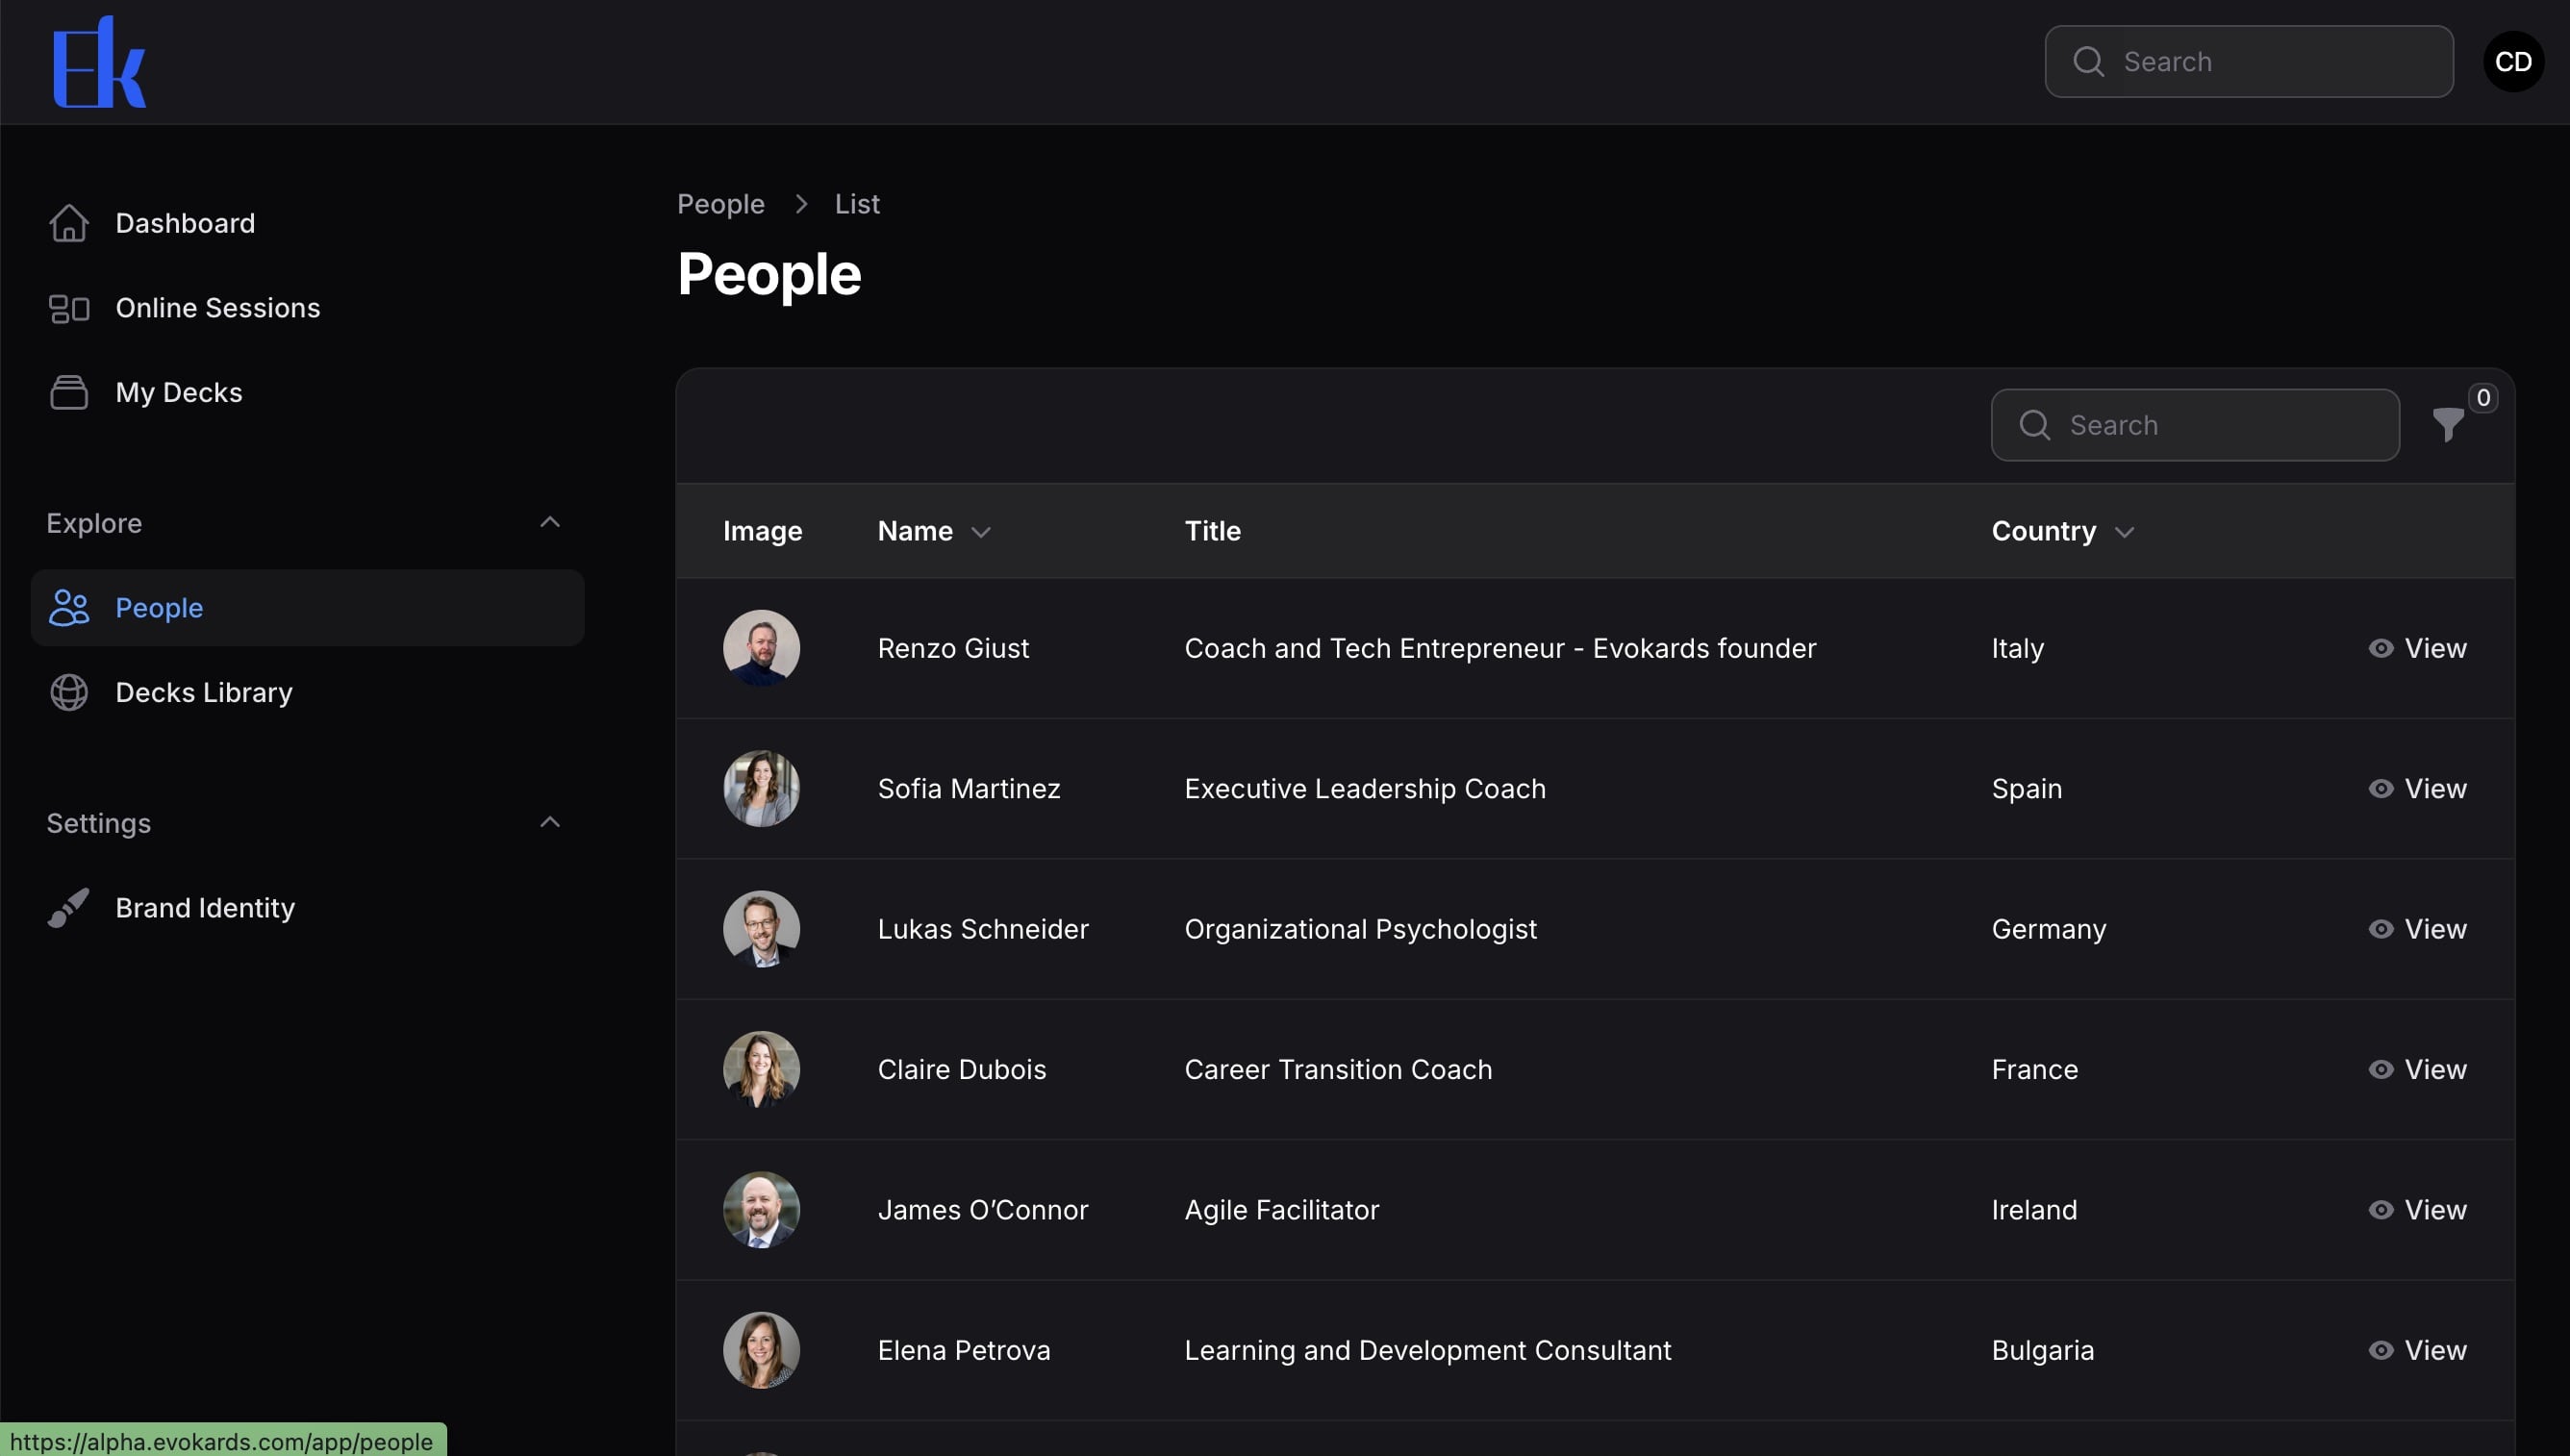Sort table by Country column

[x=2061, y=531]
